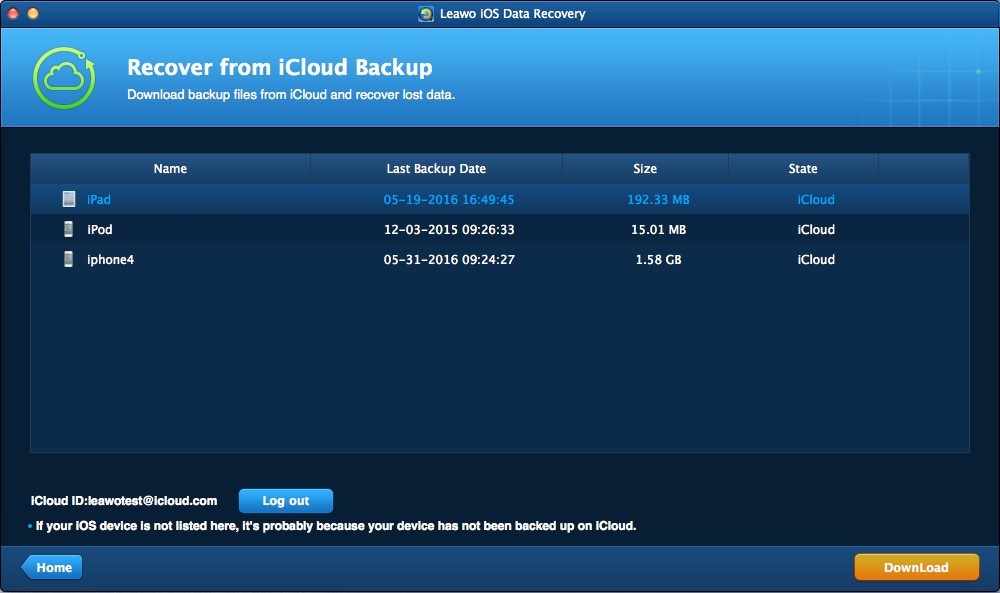Sort by Last Backup Date column
The width and height of the screenshot is (1000, 593).
point(436,169)
